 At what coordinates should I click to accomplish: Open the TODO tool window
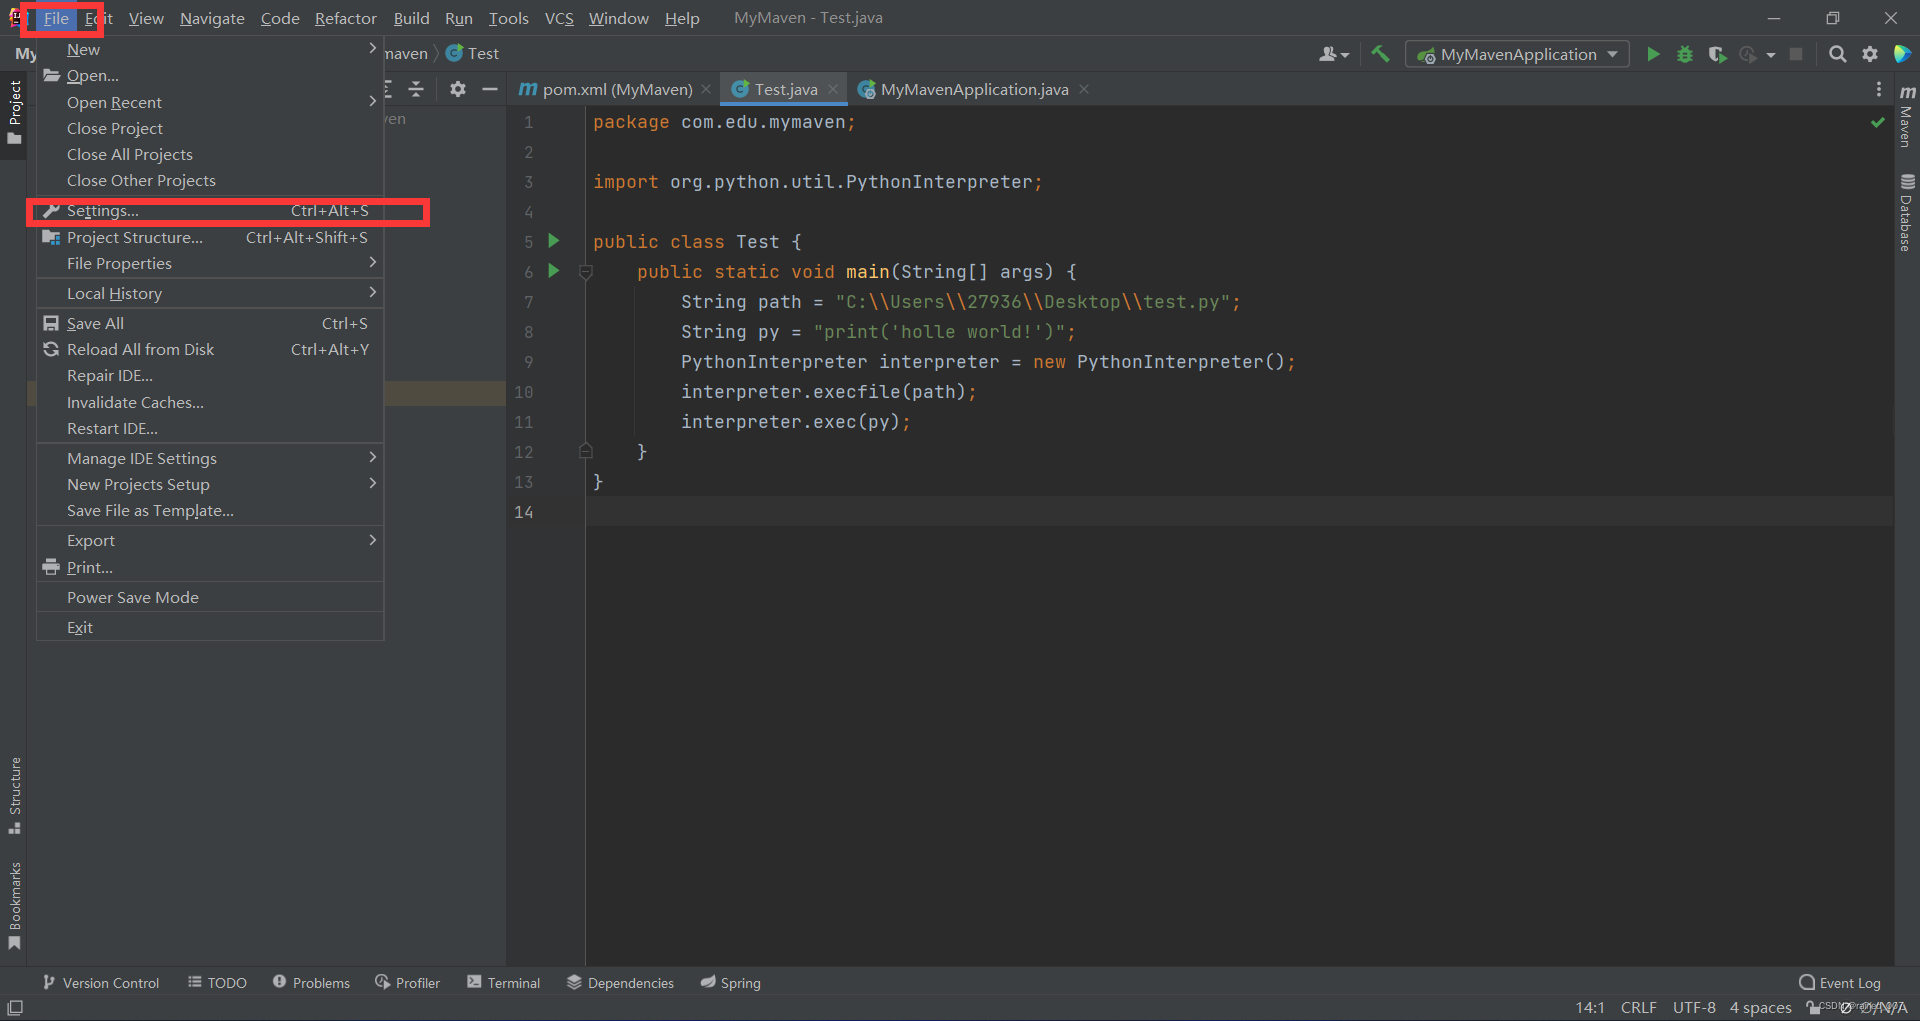[217, 983]
